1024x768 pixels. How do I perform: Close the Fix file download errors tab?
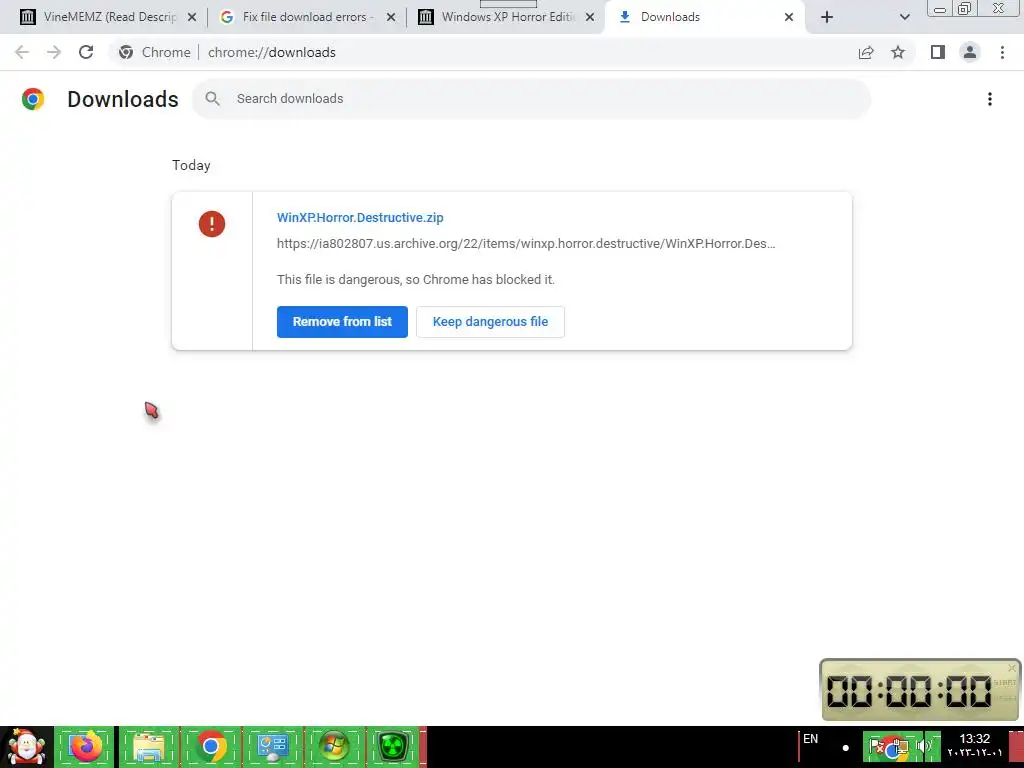(x=391, y=18)
